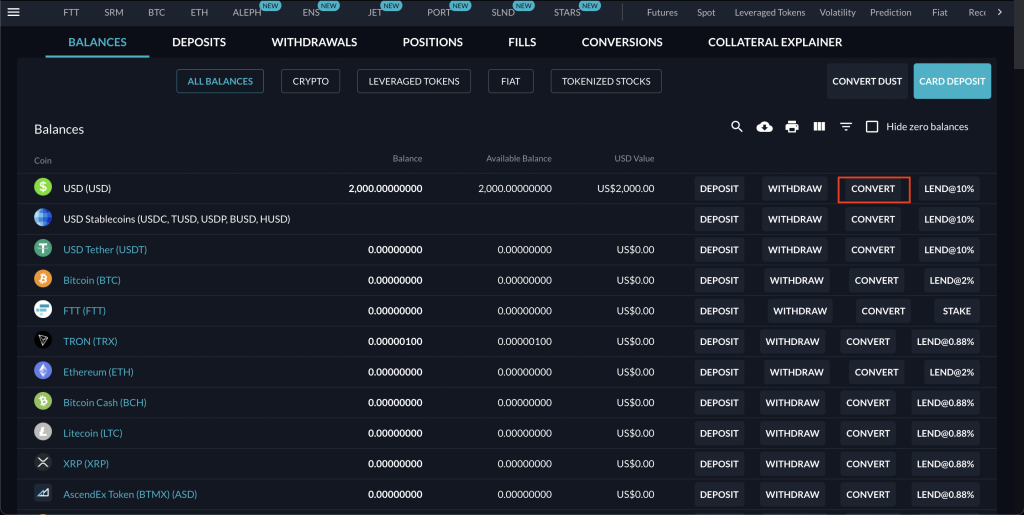Click the print icon
The image size is (1024, 515).
[x=792, y=127]
